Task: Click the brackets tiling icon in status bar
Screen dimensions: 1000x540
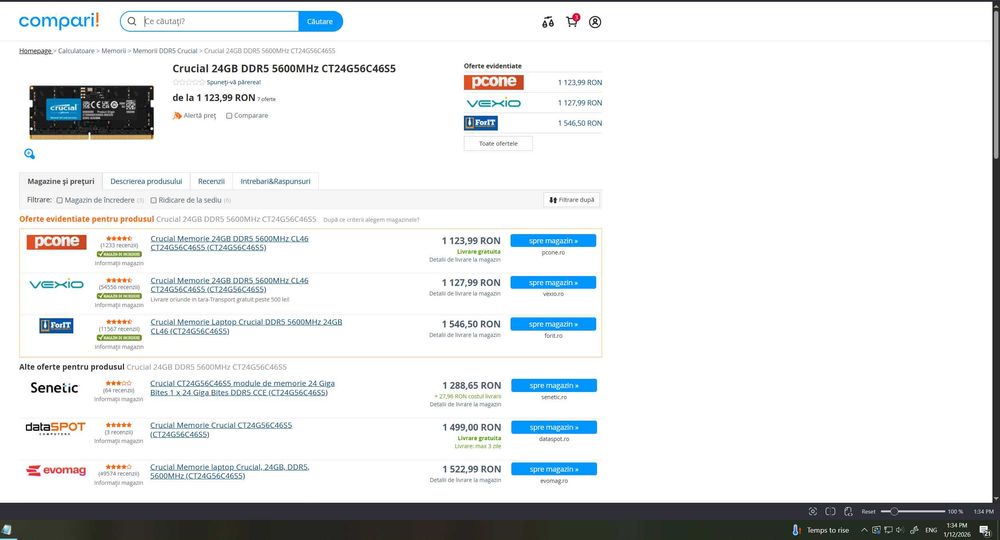Action: coord(830,511)
